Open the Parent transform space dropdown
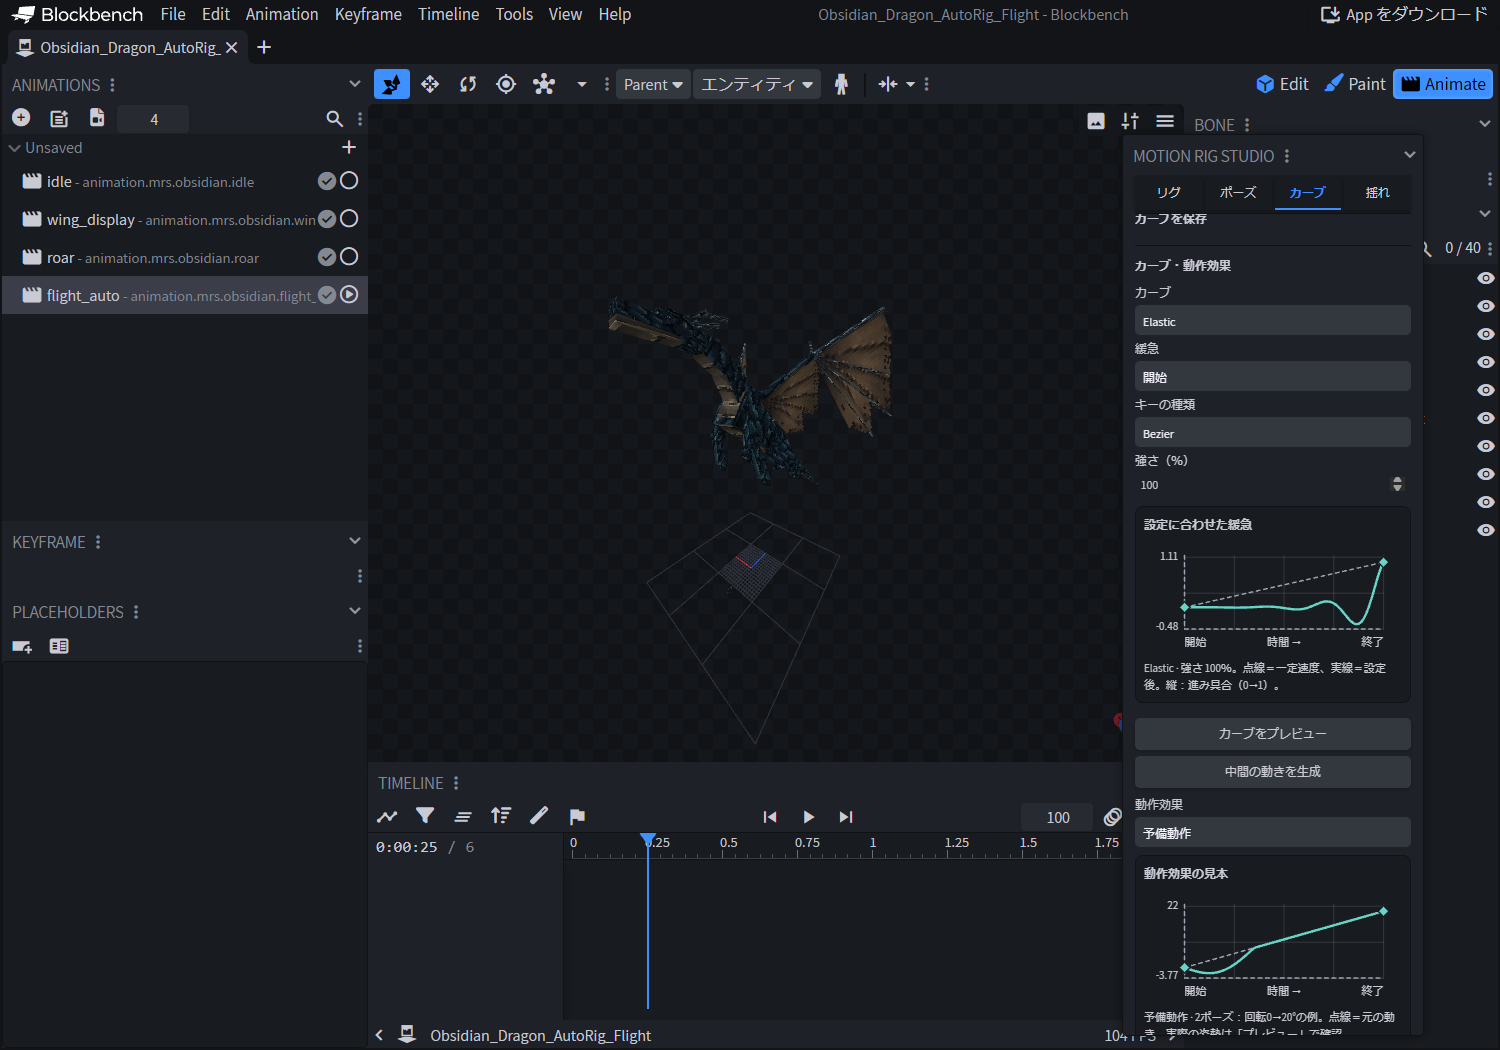The height and width of the screenshot is (1050, 1500). [x=653, y=84]
